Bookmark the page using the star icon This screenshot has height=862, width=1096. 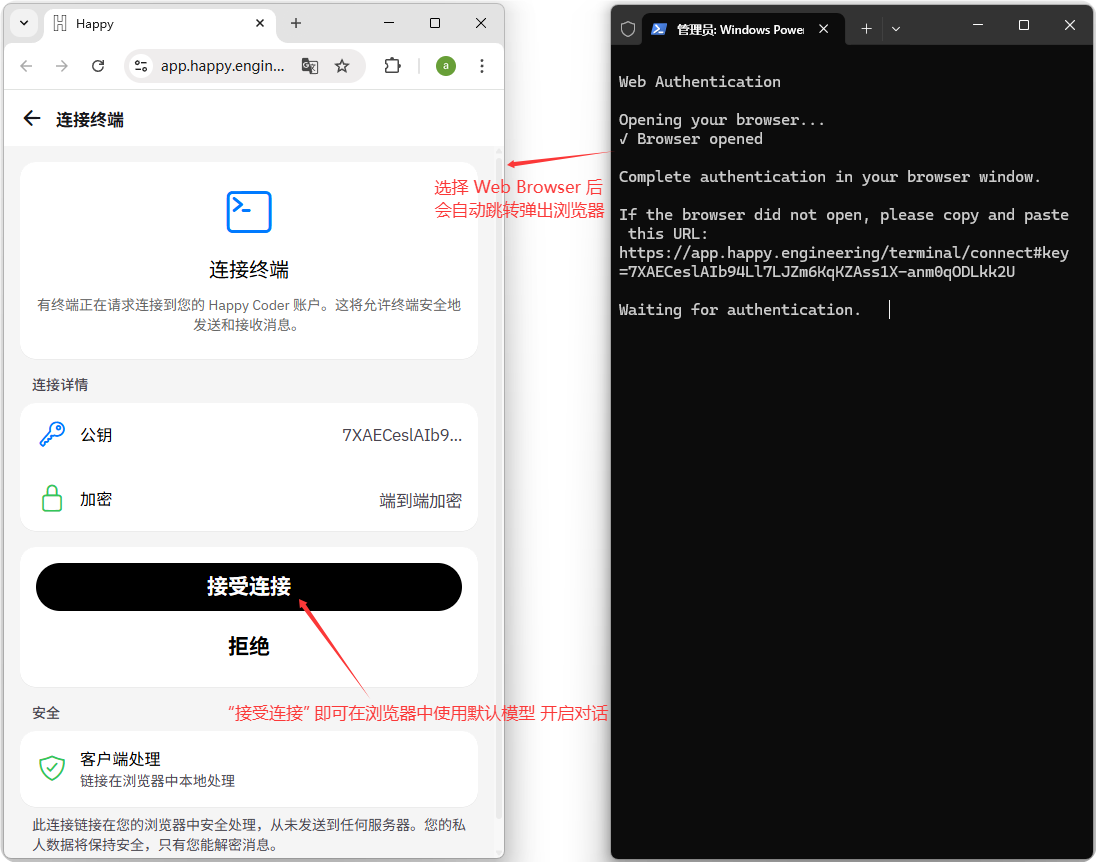tap(342, 66)
